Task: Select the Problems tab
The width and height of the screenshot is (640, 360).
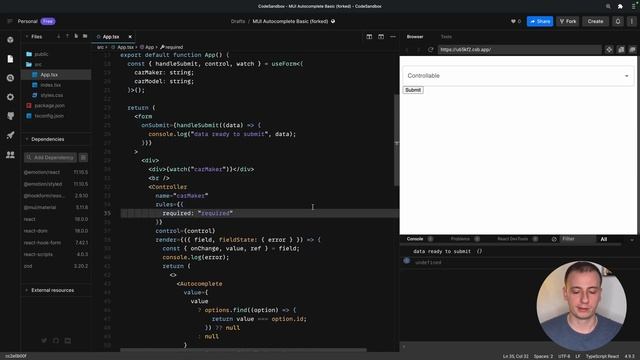Action: (x=460, y=239)
